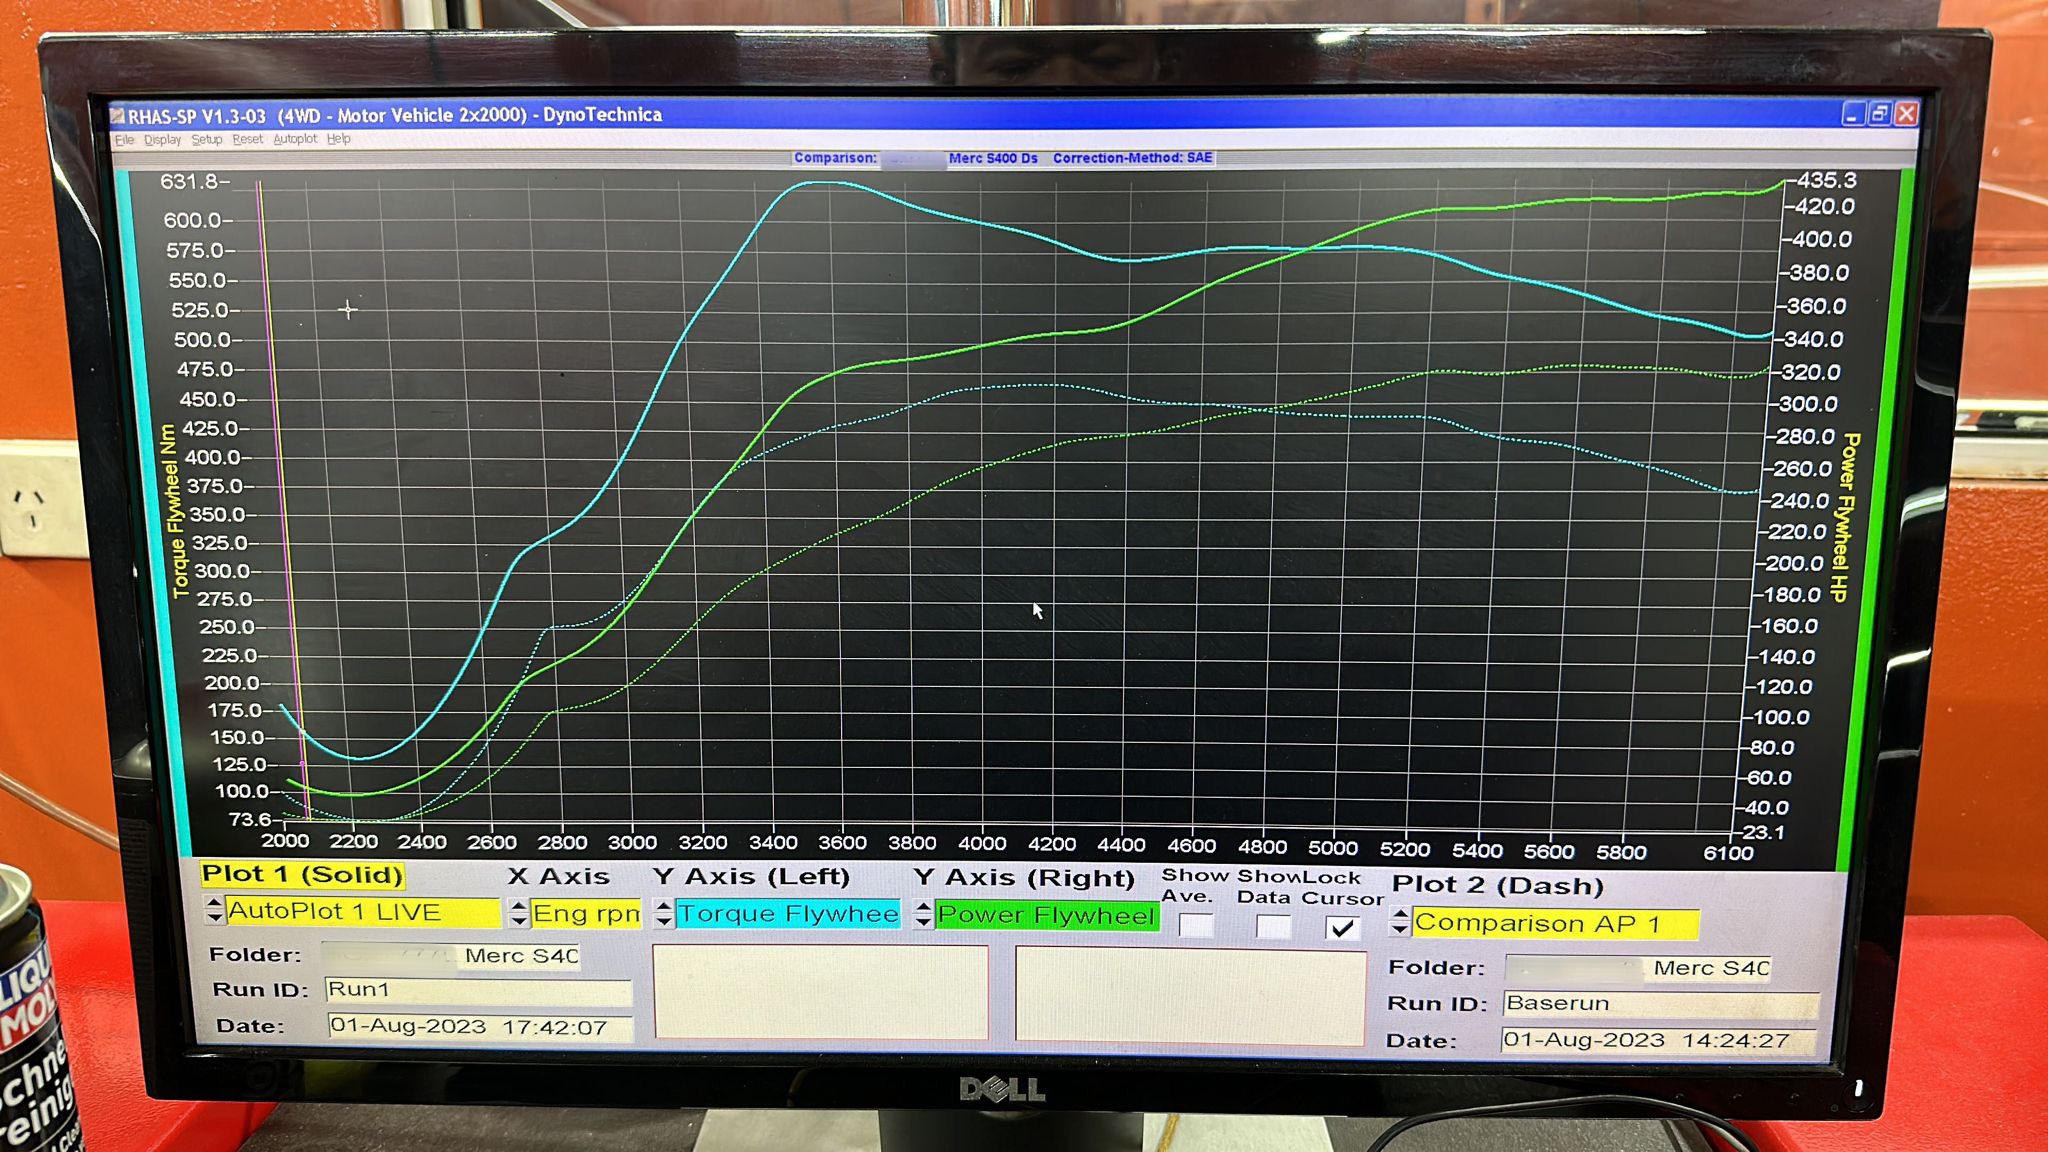Open the Autoplot menu
The width and height of the screenshot is (2048, 1152).
[x=295, y=139]
